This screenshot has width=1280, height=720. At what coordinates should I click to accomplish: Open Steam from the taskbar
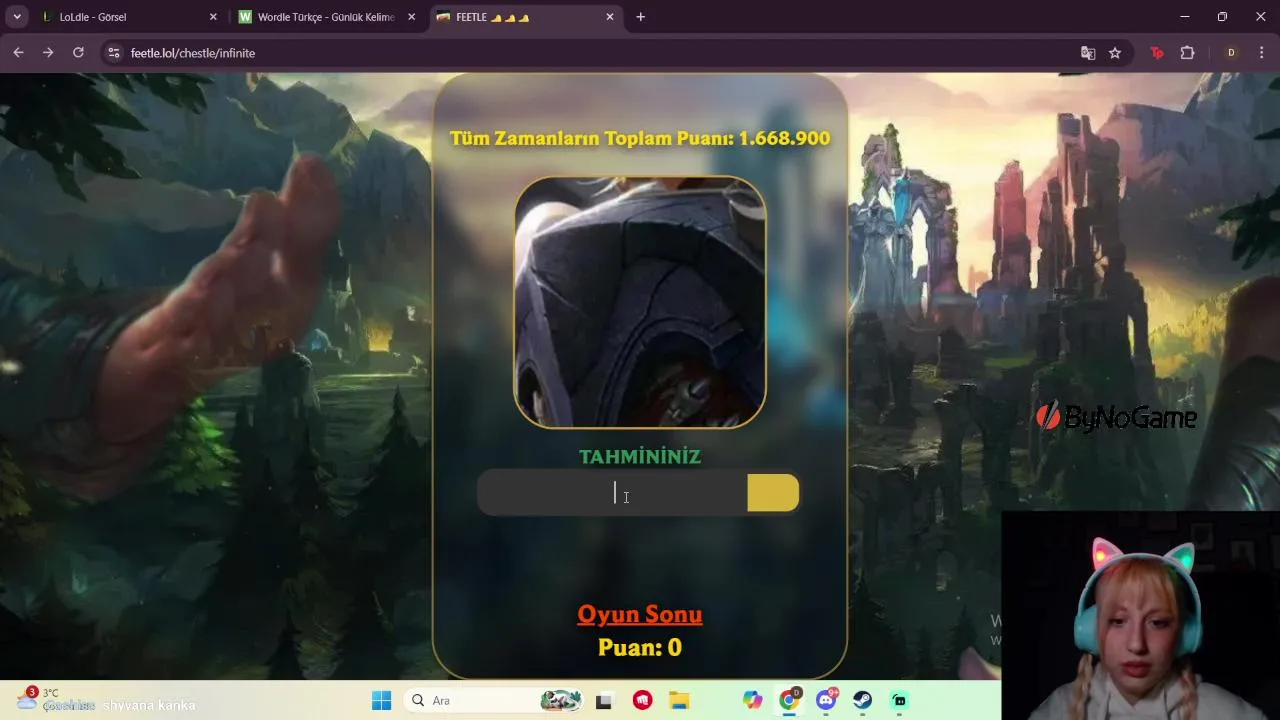[862, 700]
